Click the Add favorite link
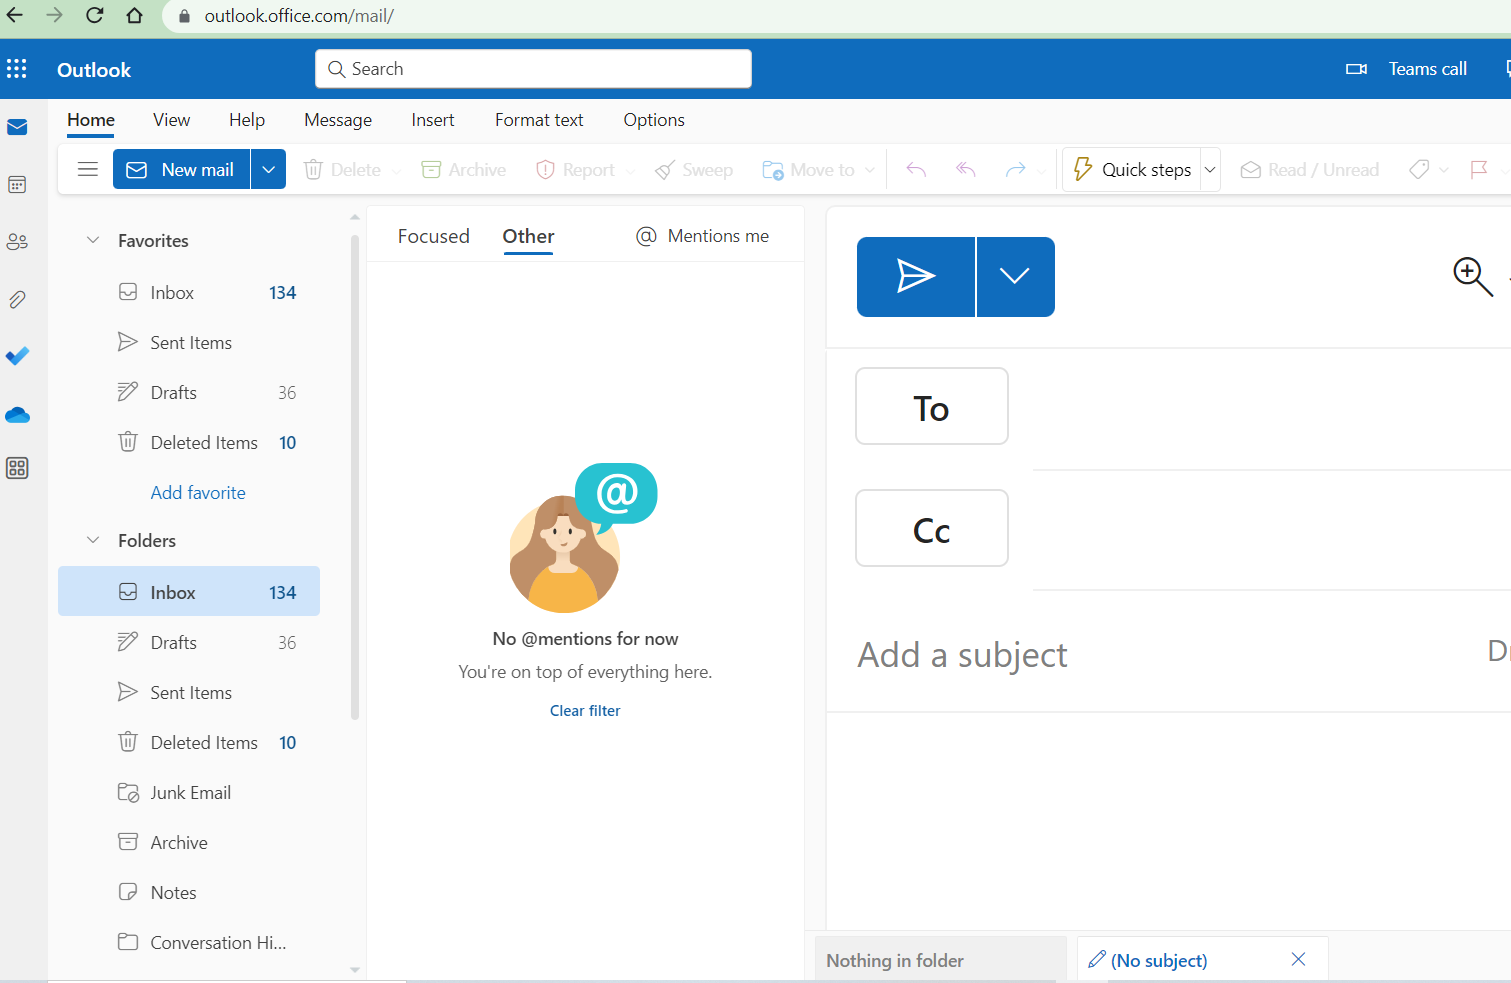 pos(198,492)
